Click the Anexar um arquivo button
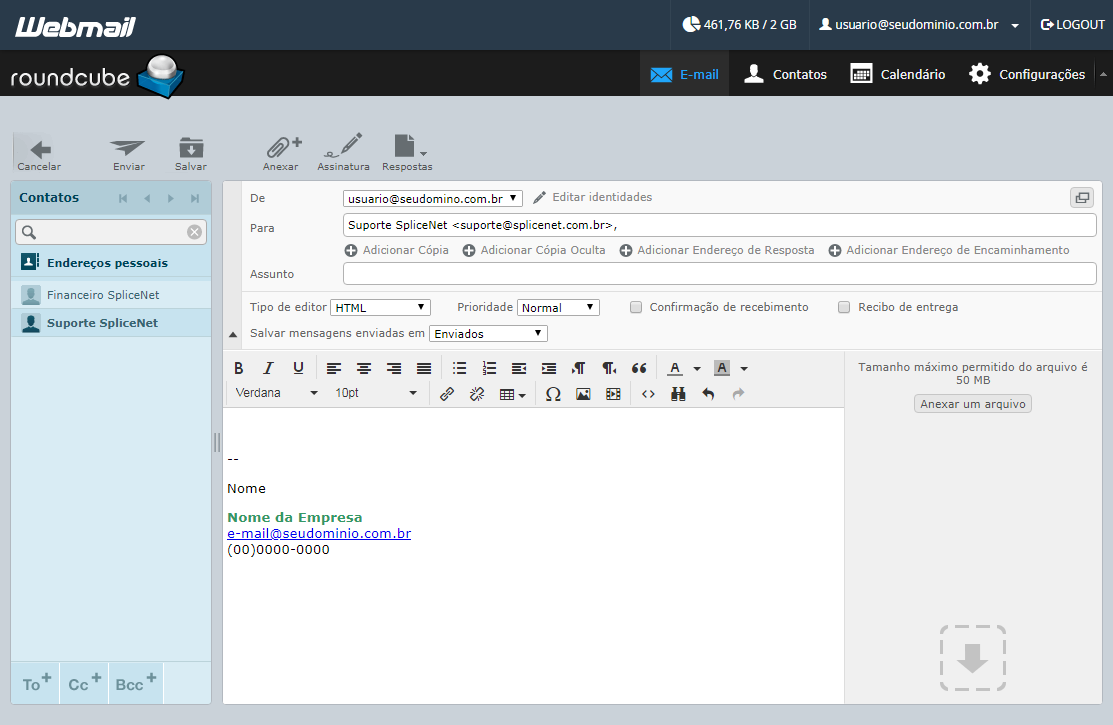 point(972,403)
